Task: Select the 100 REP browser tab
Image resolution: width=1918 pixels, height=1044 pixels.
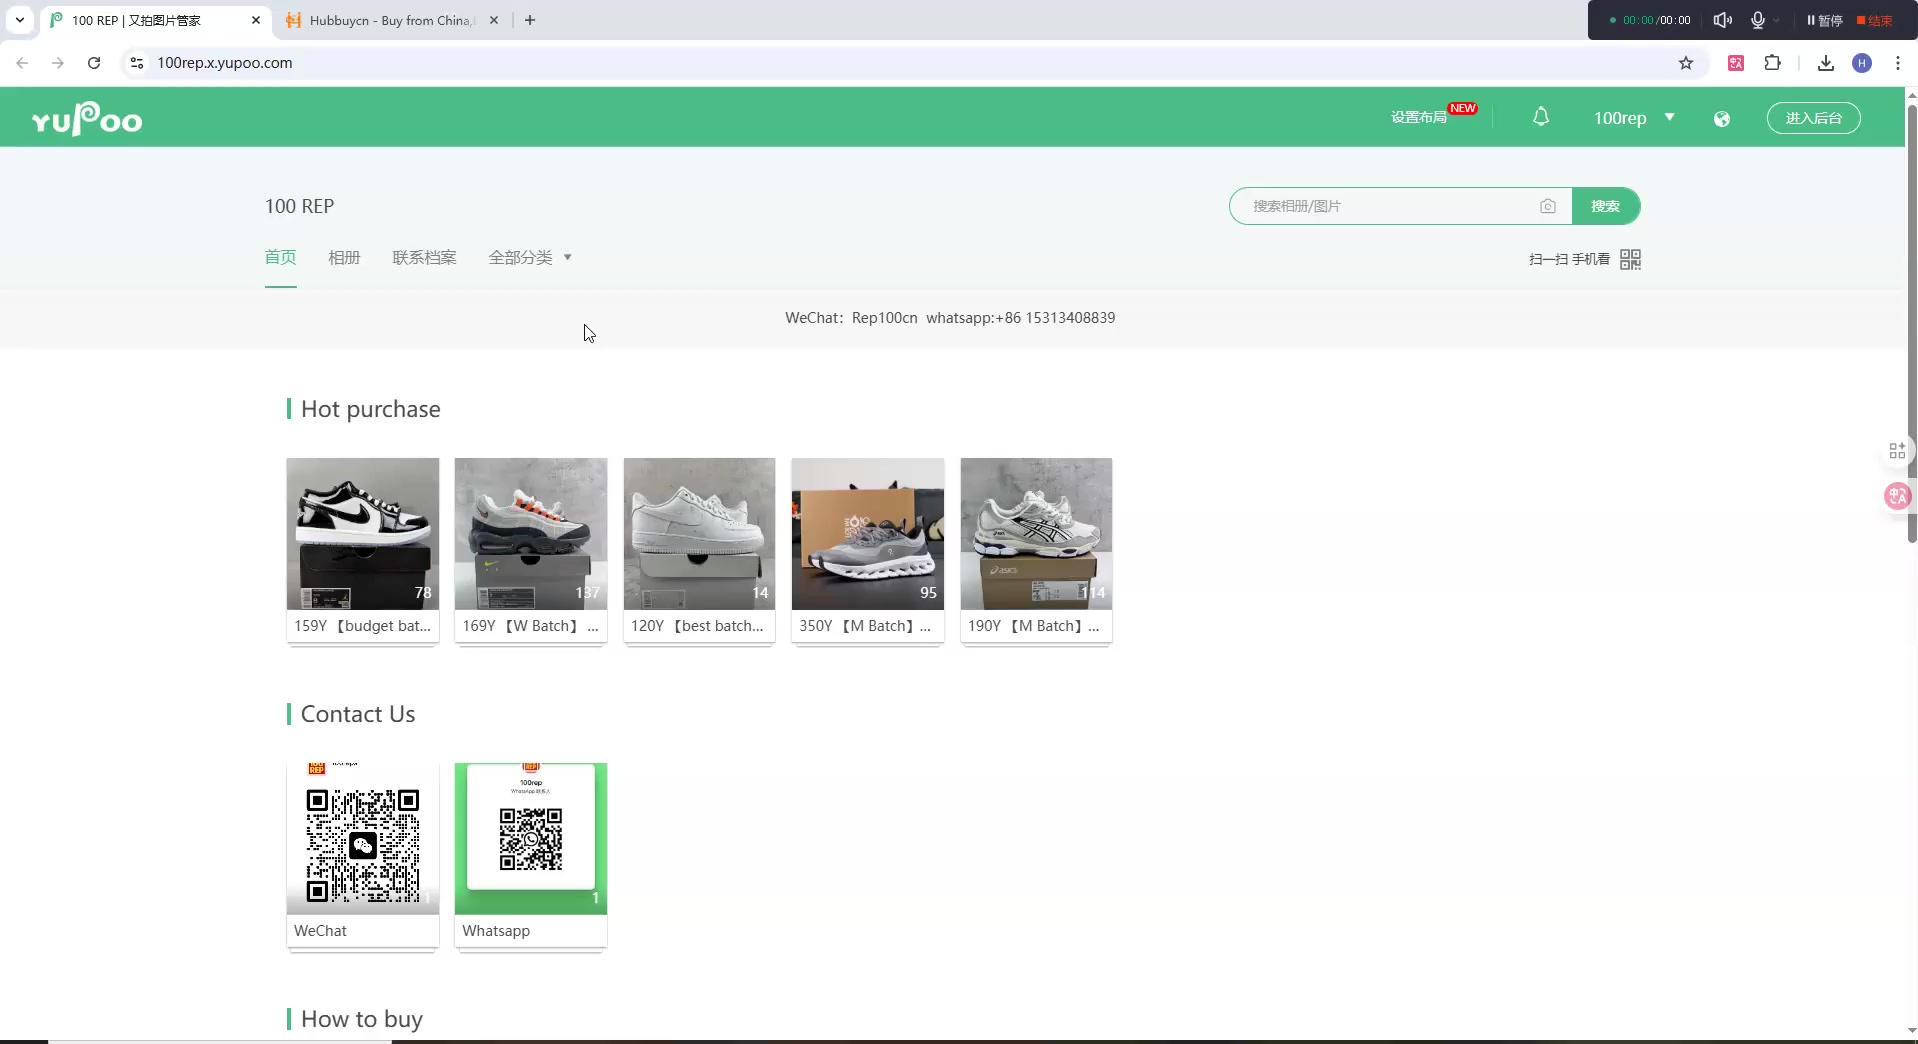Action: (x=157, y=20)
